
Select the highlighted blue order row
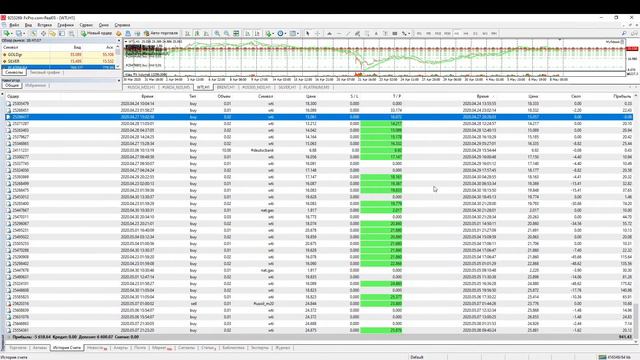coord(318,117)
